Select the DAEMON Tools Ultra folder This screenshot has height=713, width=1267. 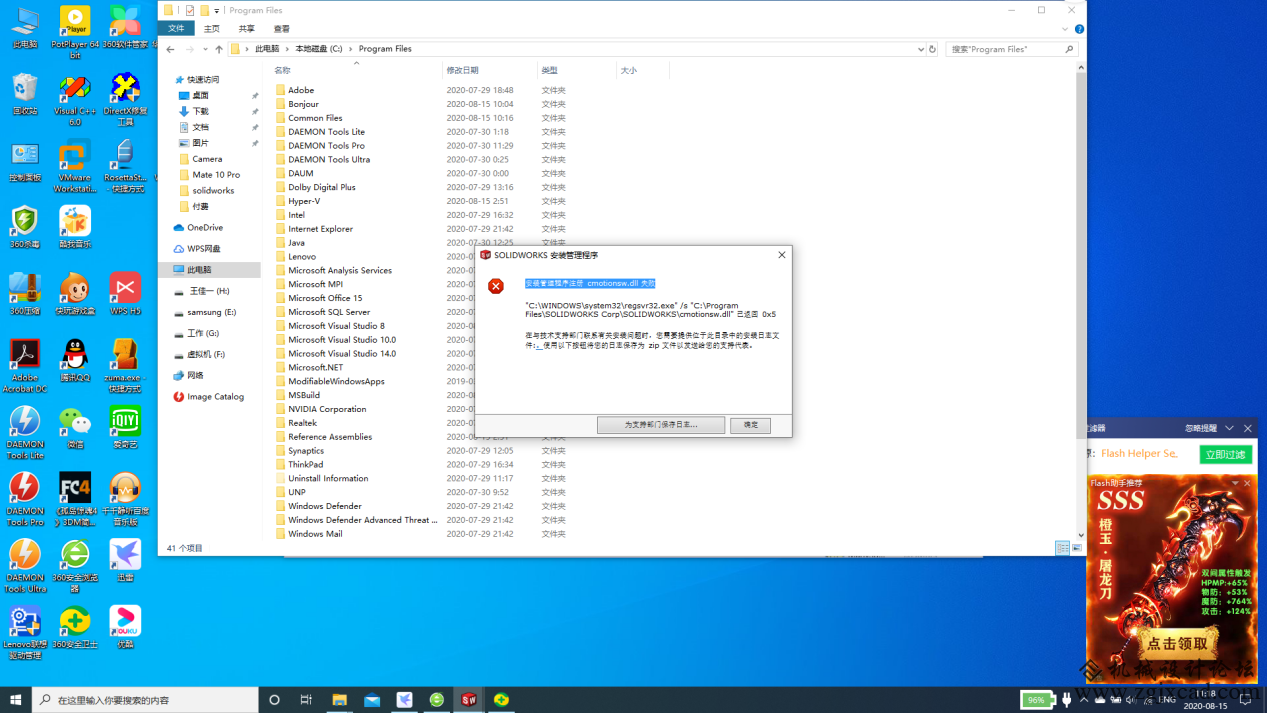[329, 159]
